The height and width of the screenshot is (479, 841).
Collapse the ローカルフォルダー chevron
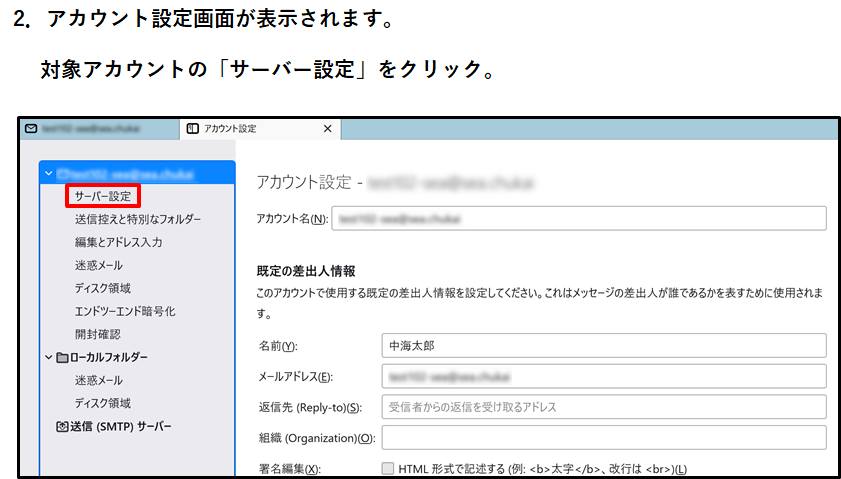point(49,357)
